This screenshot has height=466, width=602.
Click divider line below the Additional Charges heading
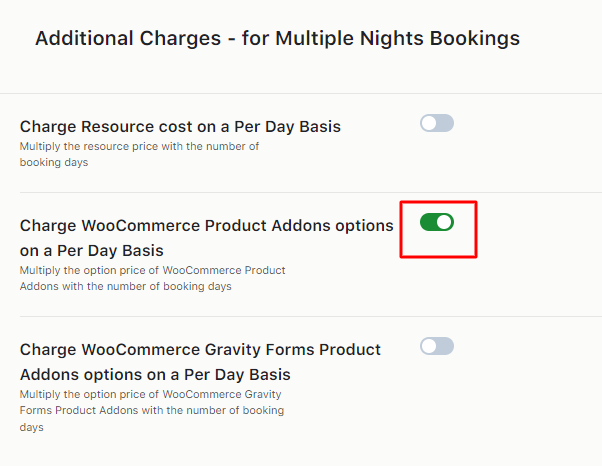301,94
